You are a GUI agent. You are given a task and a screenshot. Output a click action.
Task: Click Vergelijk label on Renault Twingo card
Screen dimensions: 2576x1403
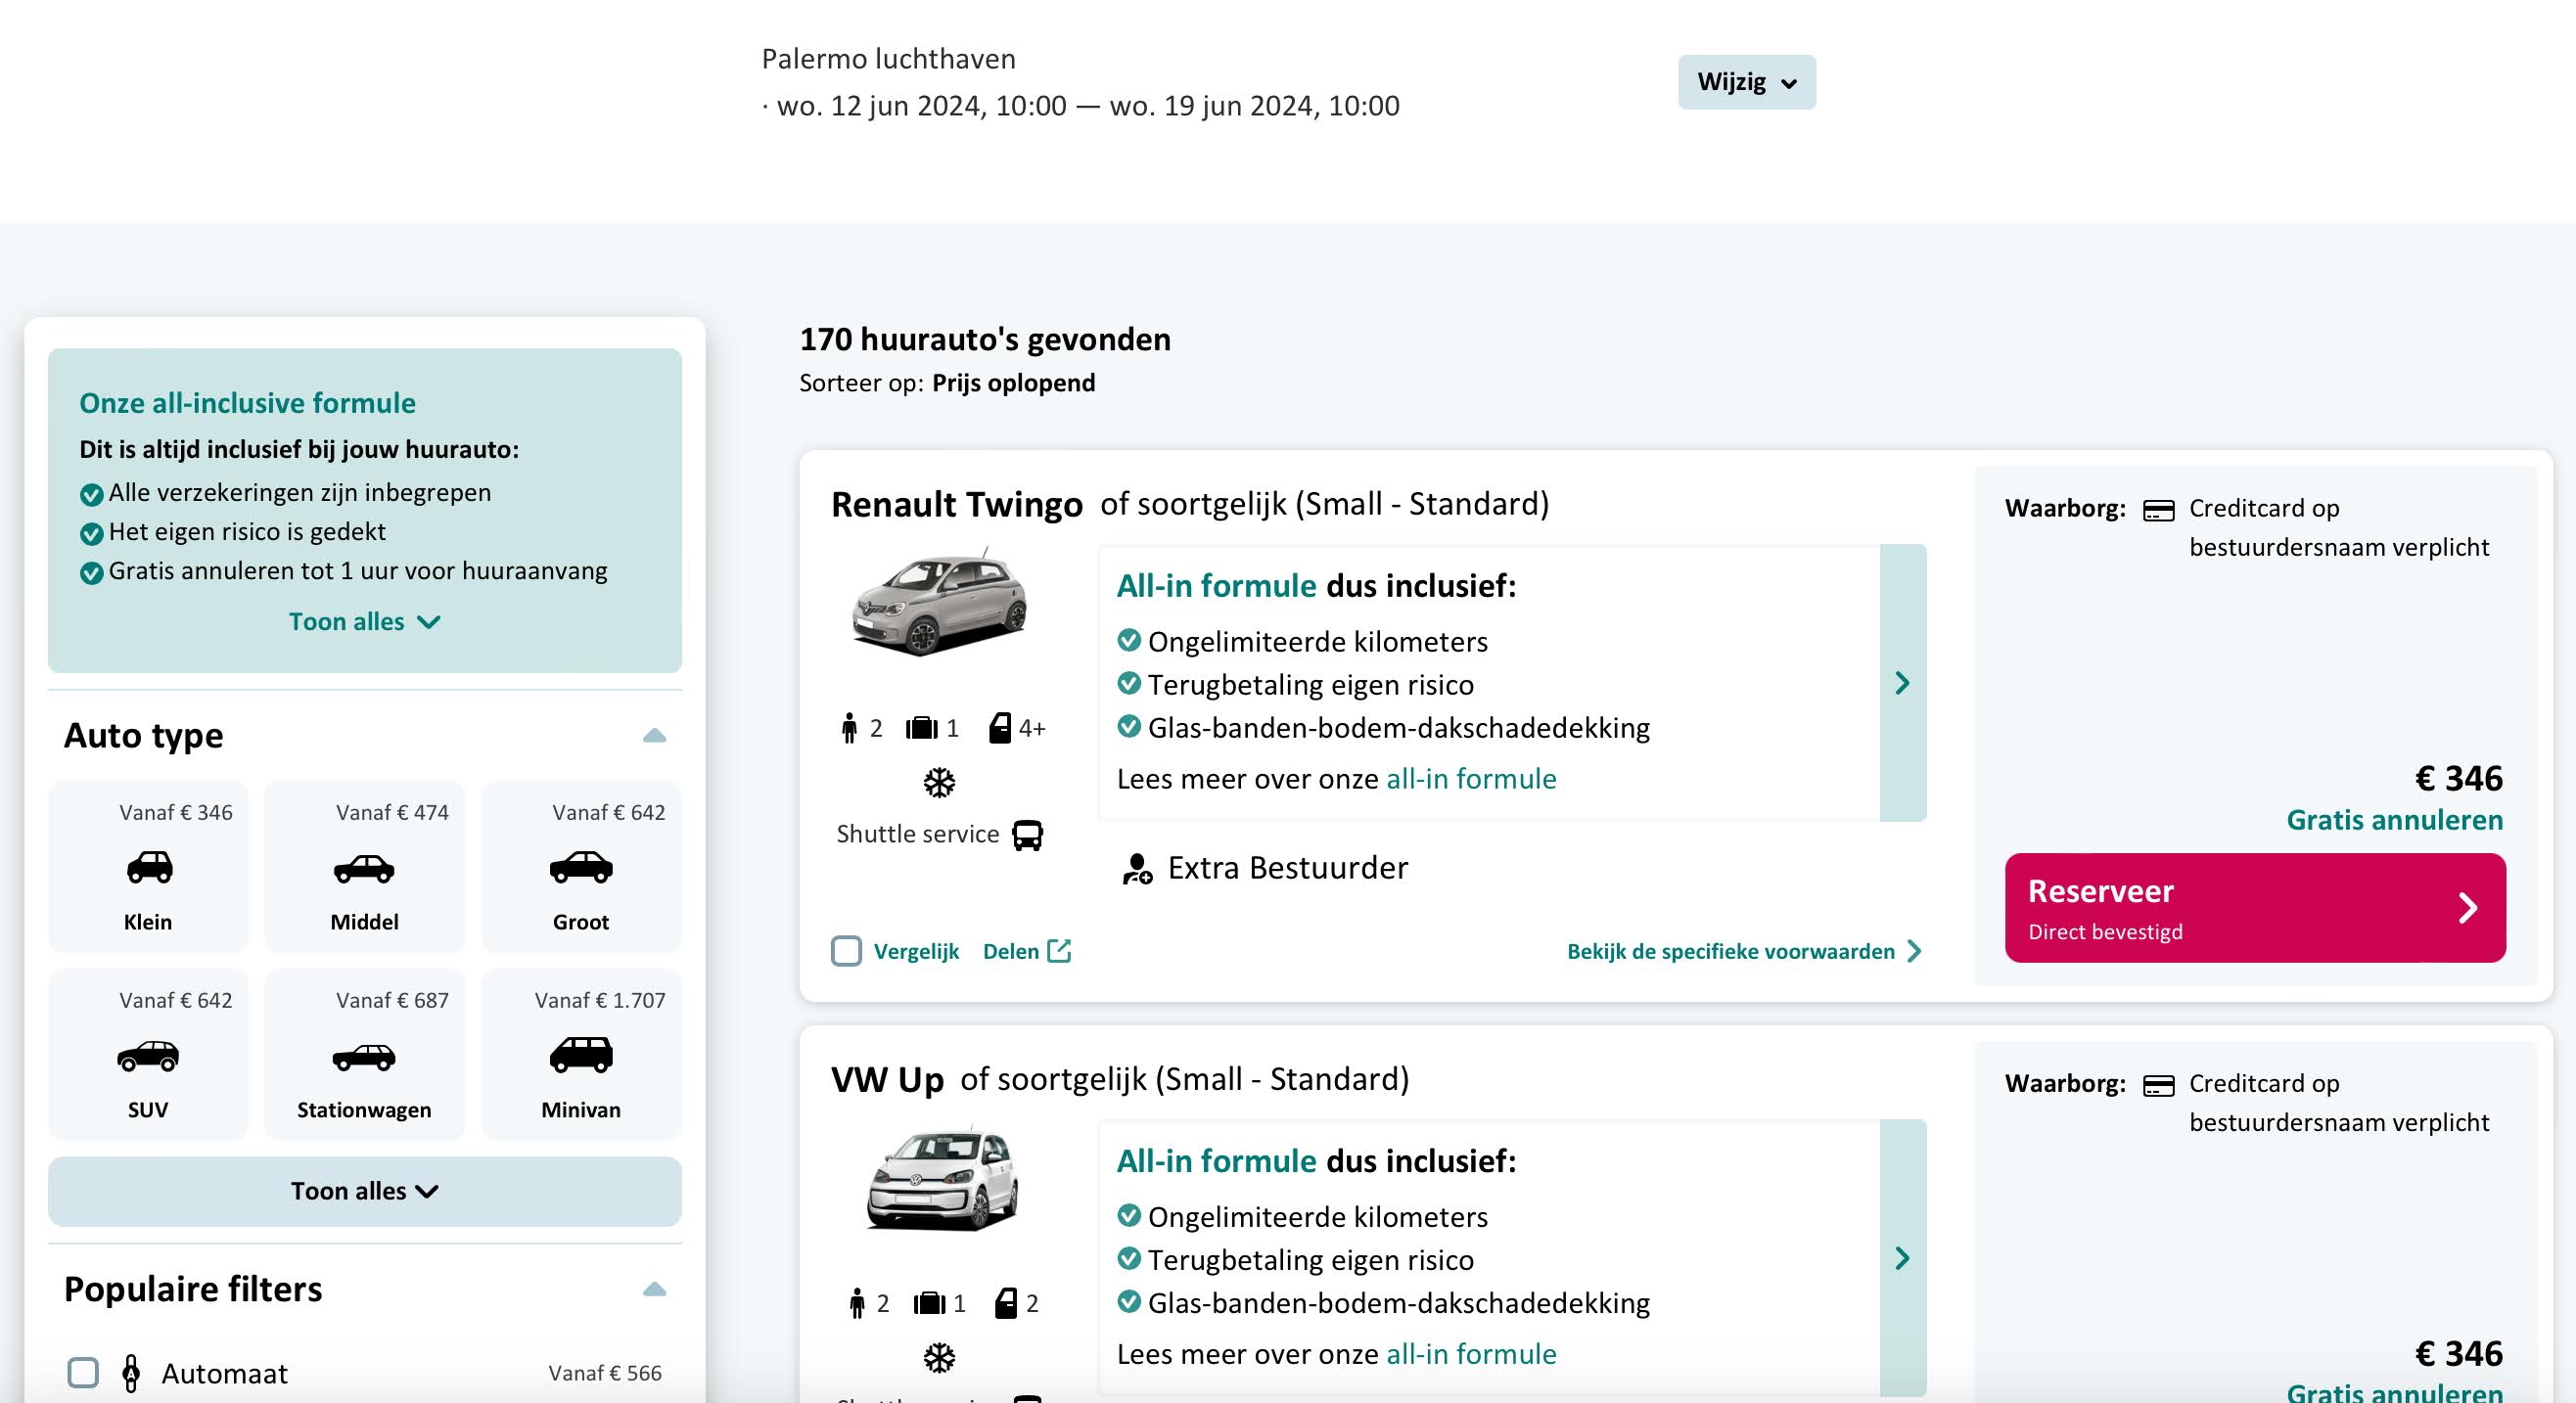[x=916, y=951]
